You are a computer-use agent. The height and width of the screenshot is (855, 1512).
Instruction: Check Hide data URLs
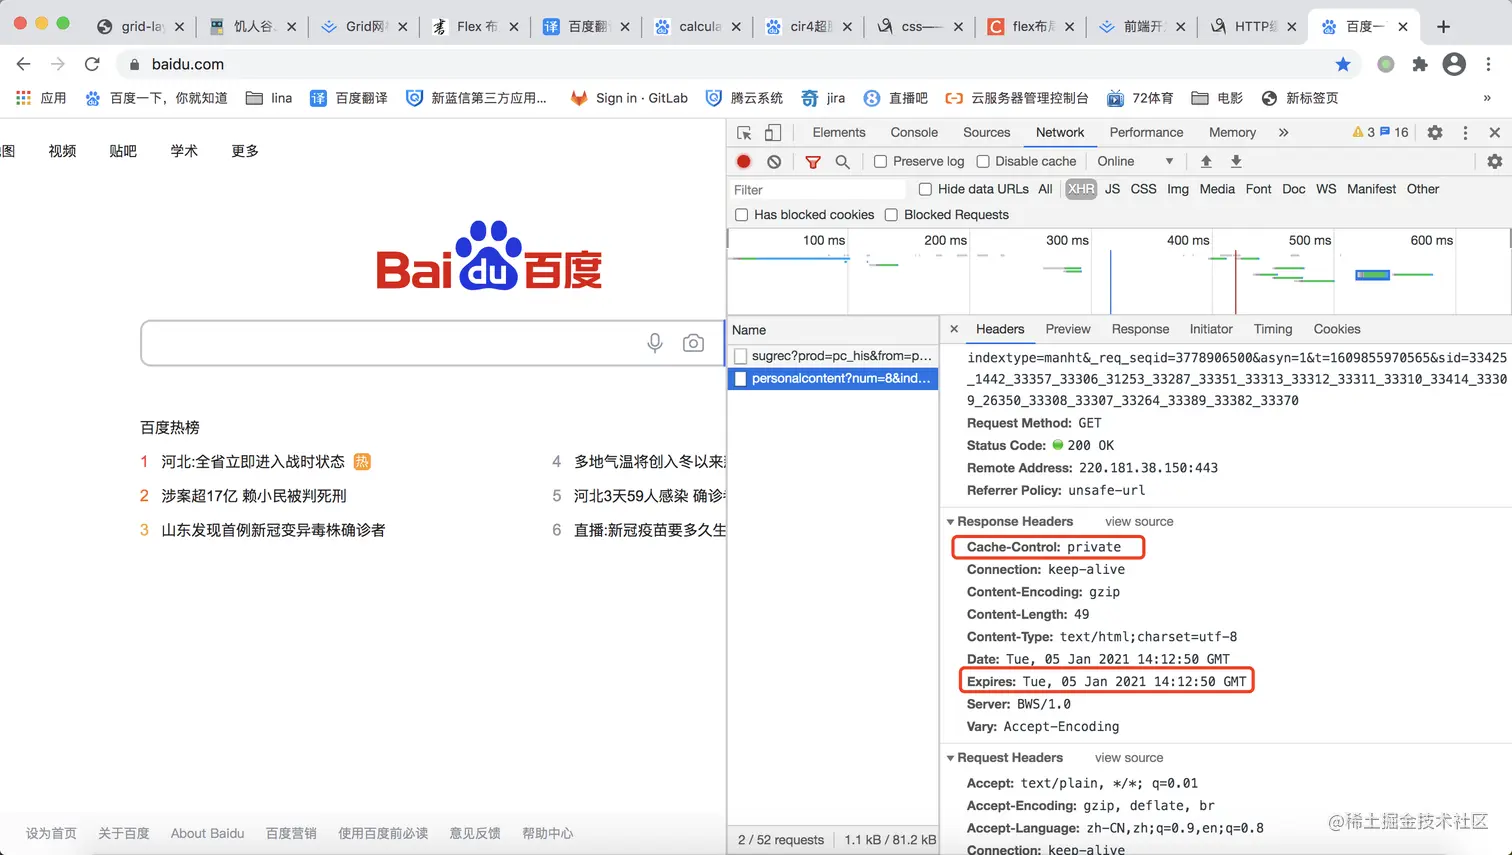click(925, 189)
